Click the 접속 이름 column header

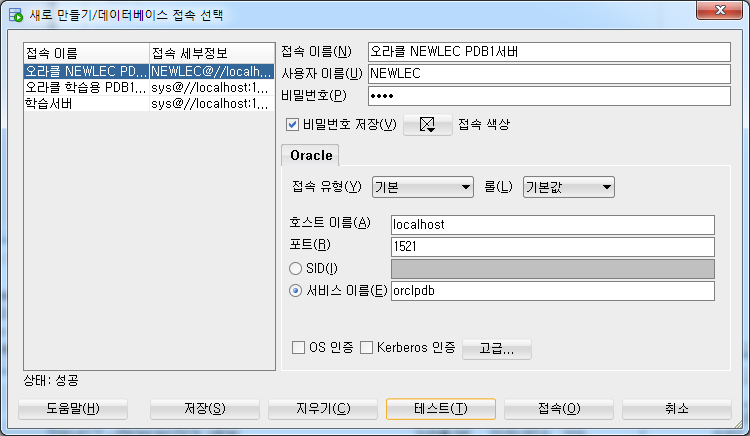point(87,53)
